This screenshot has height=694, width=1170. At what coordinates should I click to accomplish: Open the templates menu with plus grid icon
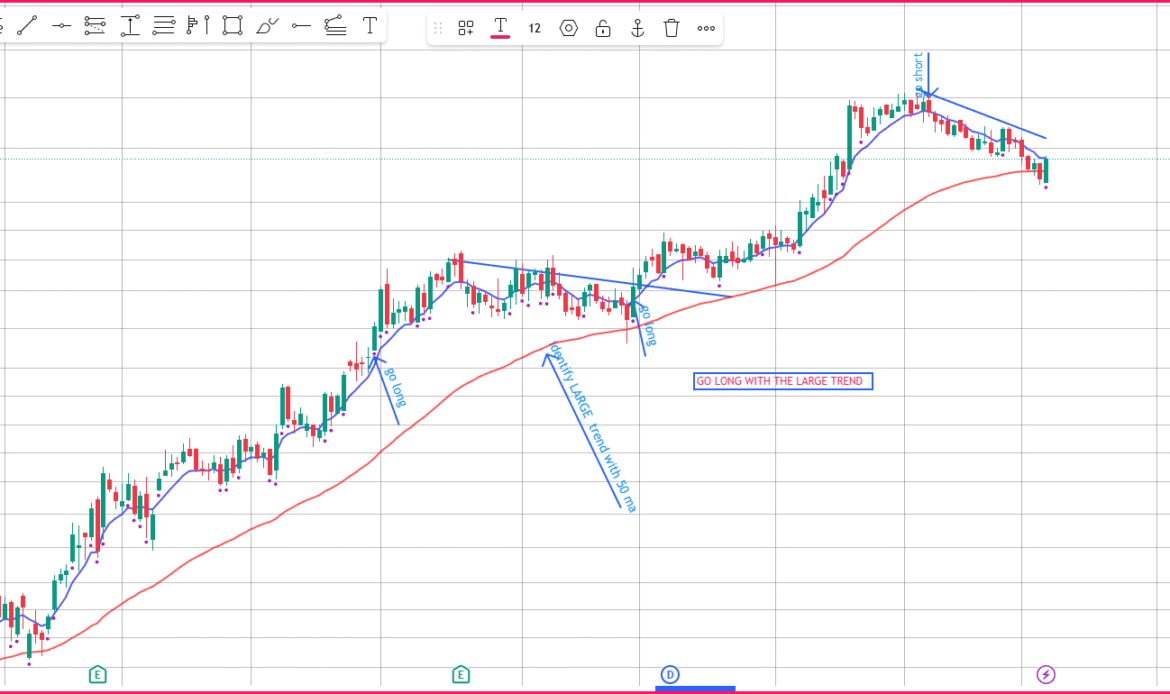click(x=466, y=28)
